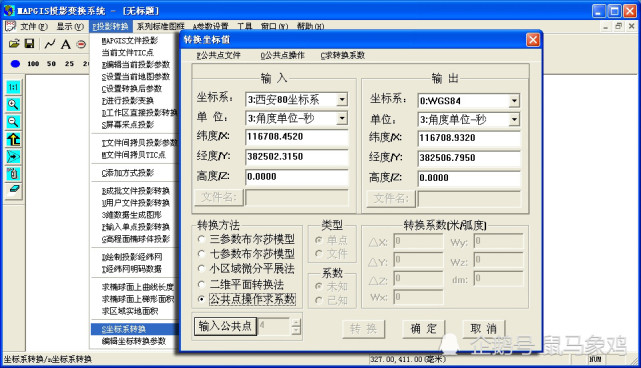Viewport: 641px width, 368px height.
Task: Close the 转换坐标值 dialog
Action: 533,40
